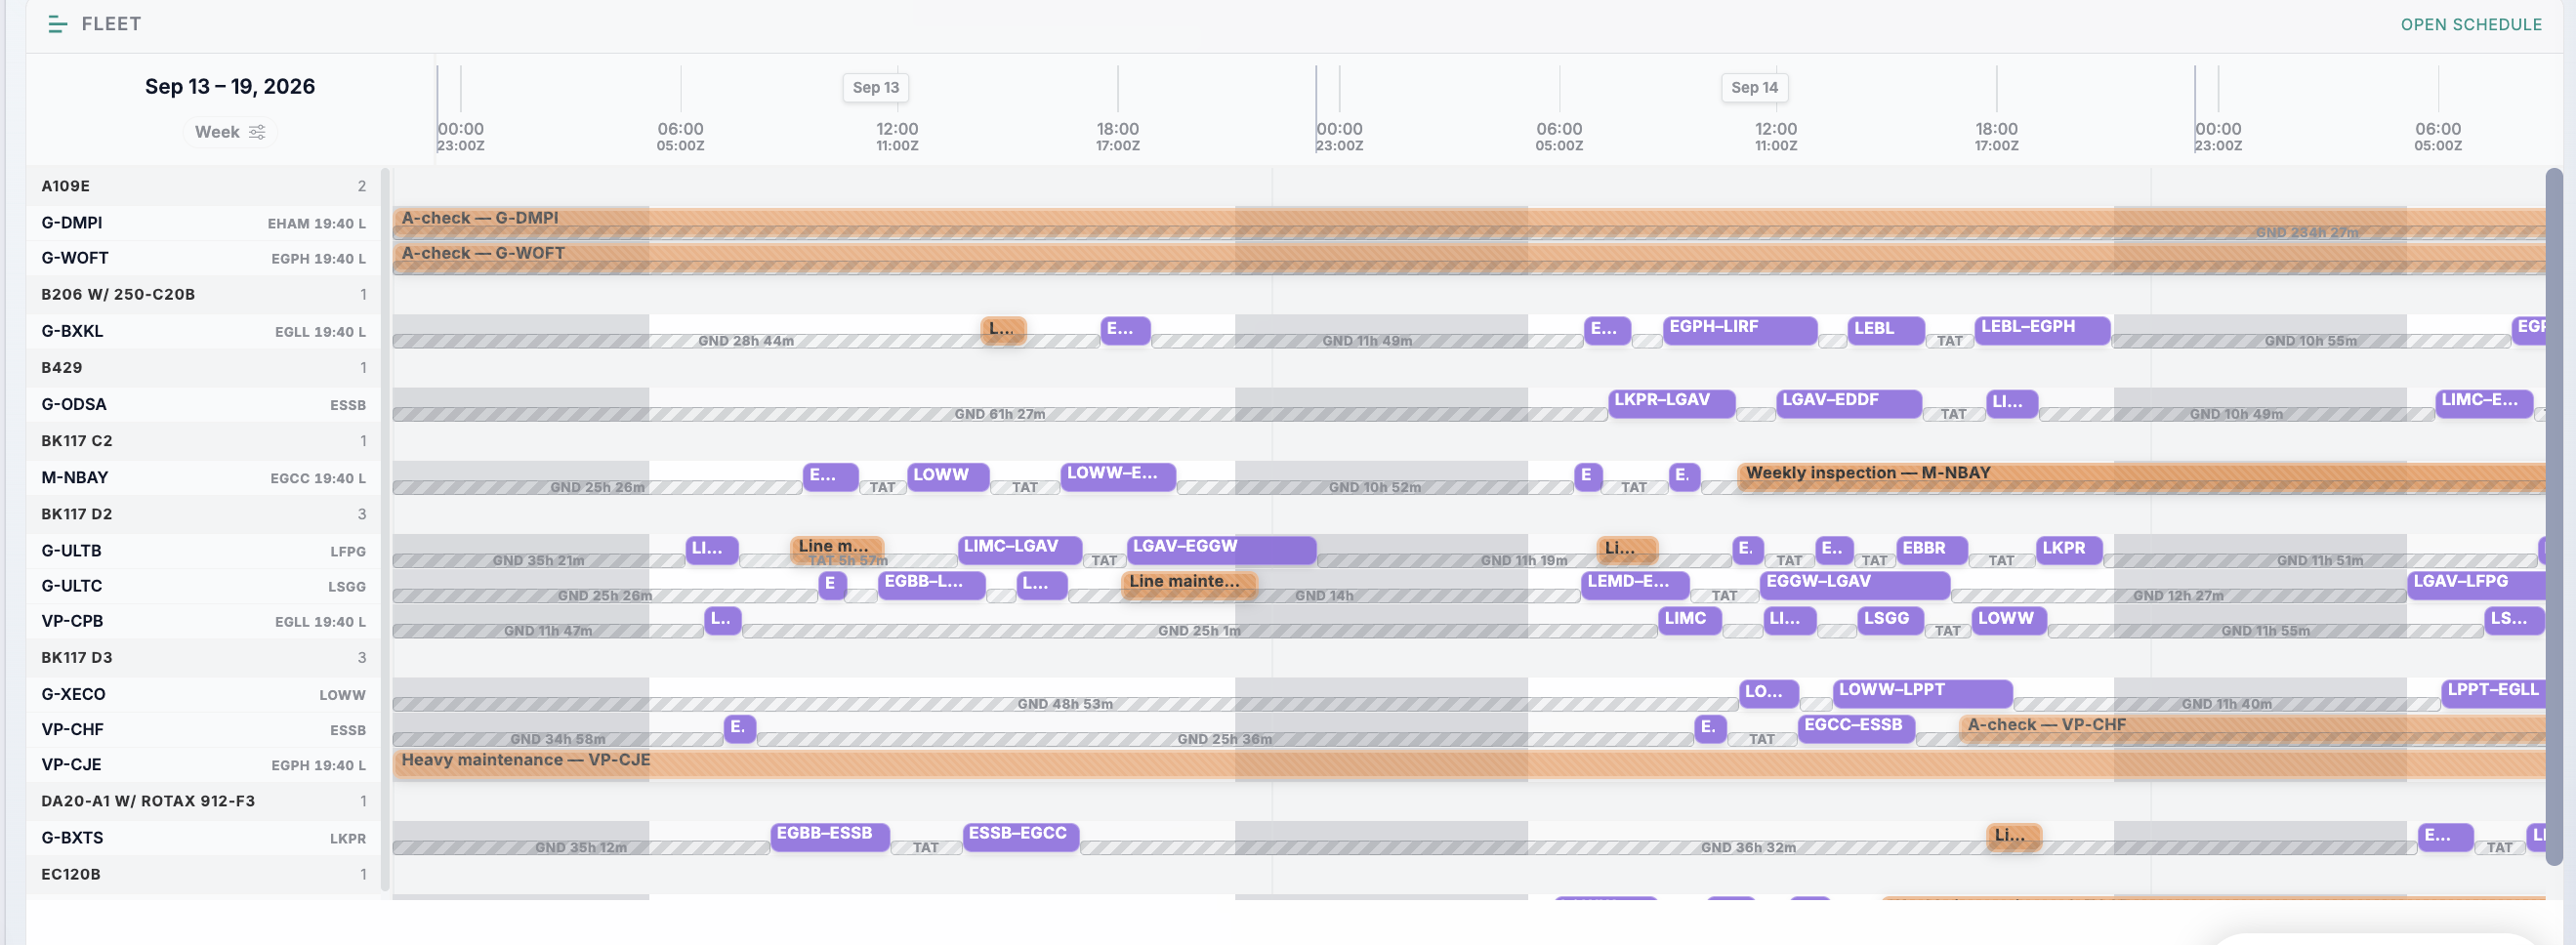
Task: Select aircraft row G-ODSA
Action: (x=203, y=404)
